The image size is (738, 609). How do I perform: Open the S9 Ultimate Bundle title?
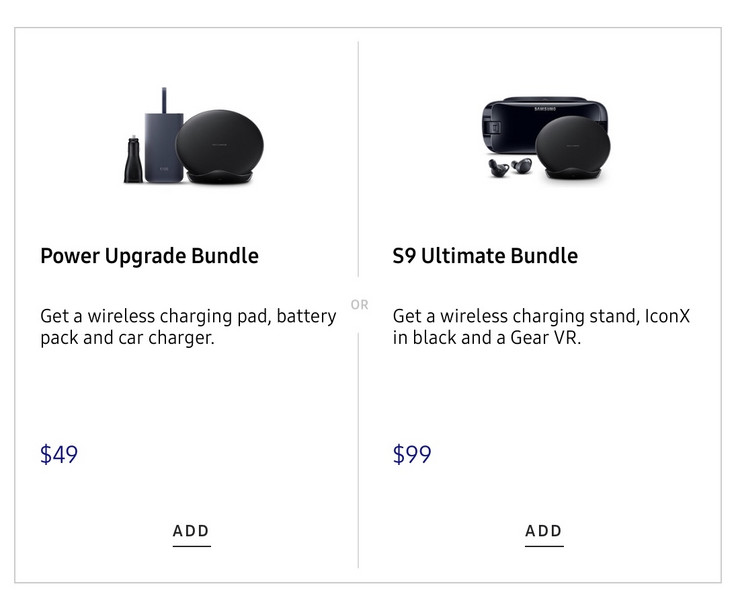tap(485, 256)
